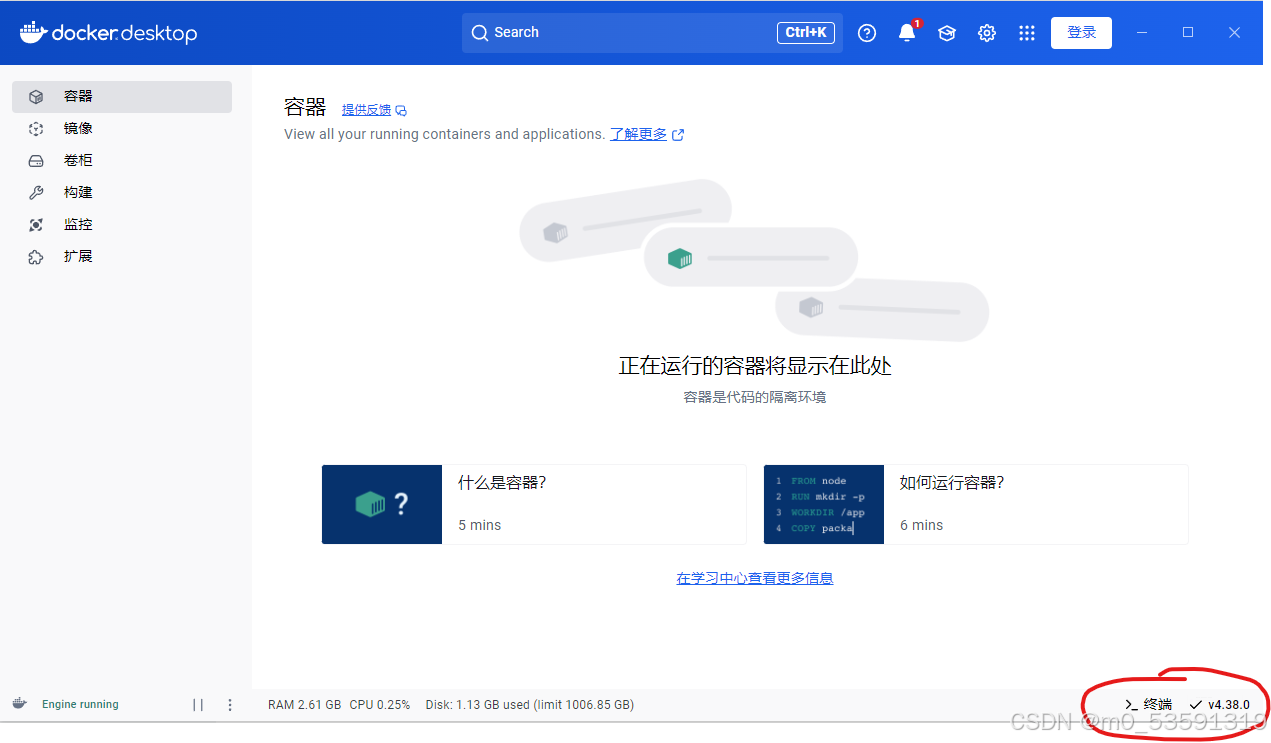The height and width of the screenshot is (743, 1271).
Task: Open the Learning Center graduation cap icon
Action: (947, 33)
